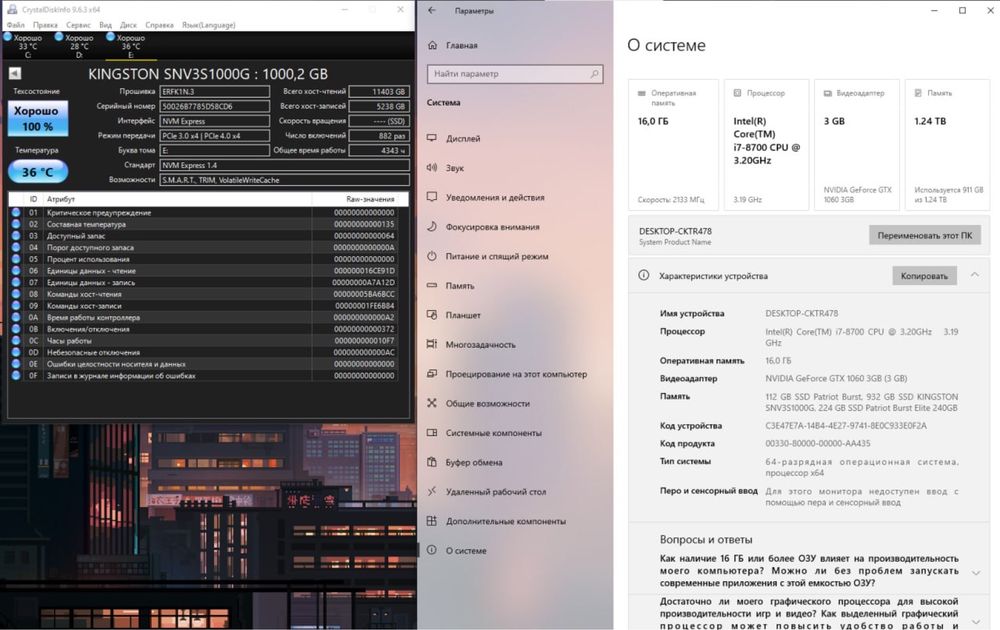The width and height of the screenshot is (1000, 630).
Task: Open Память storage icon in sidebar
Action: (x=432, y=285)
